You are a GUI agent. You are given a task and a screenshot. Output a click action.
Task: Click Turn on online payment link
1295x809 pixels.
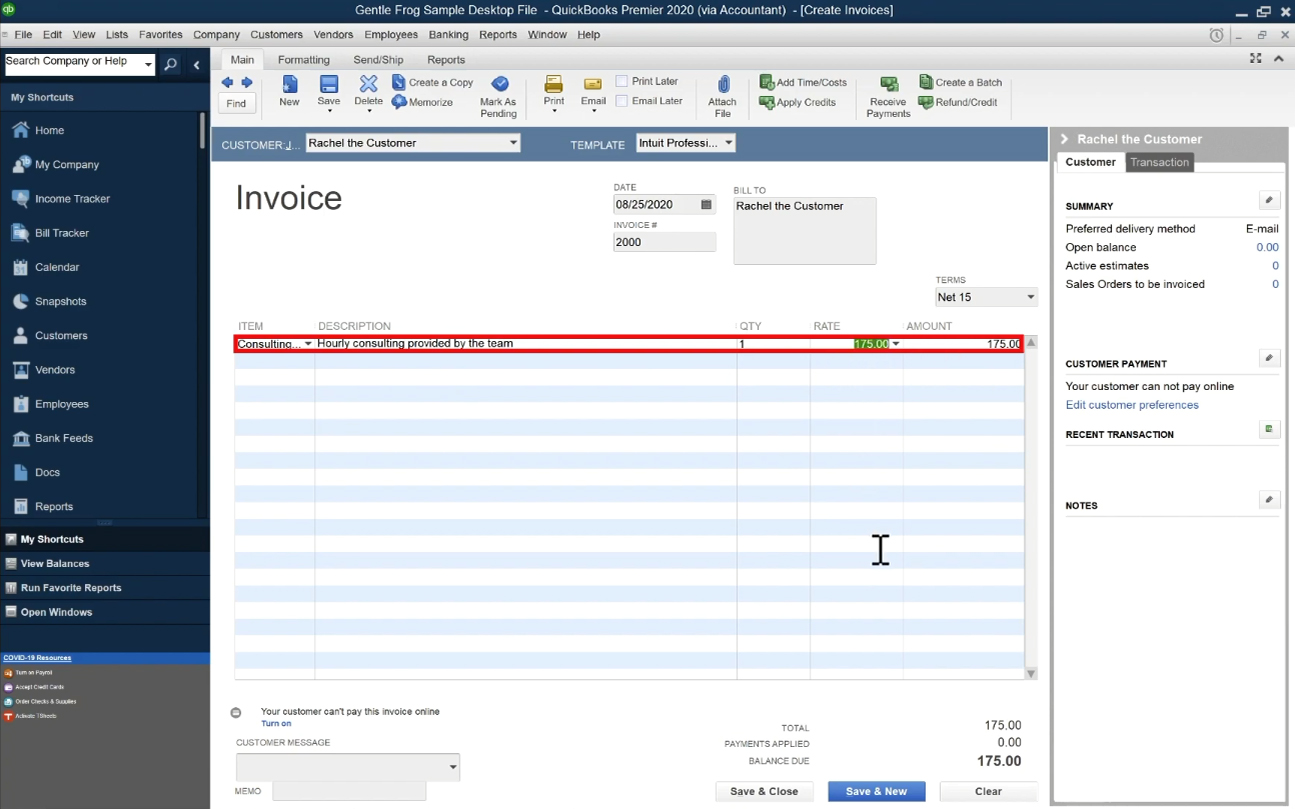click(x=276, y=724)
